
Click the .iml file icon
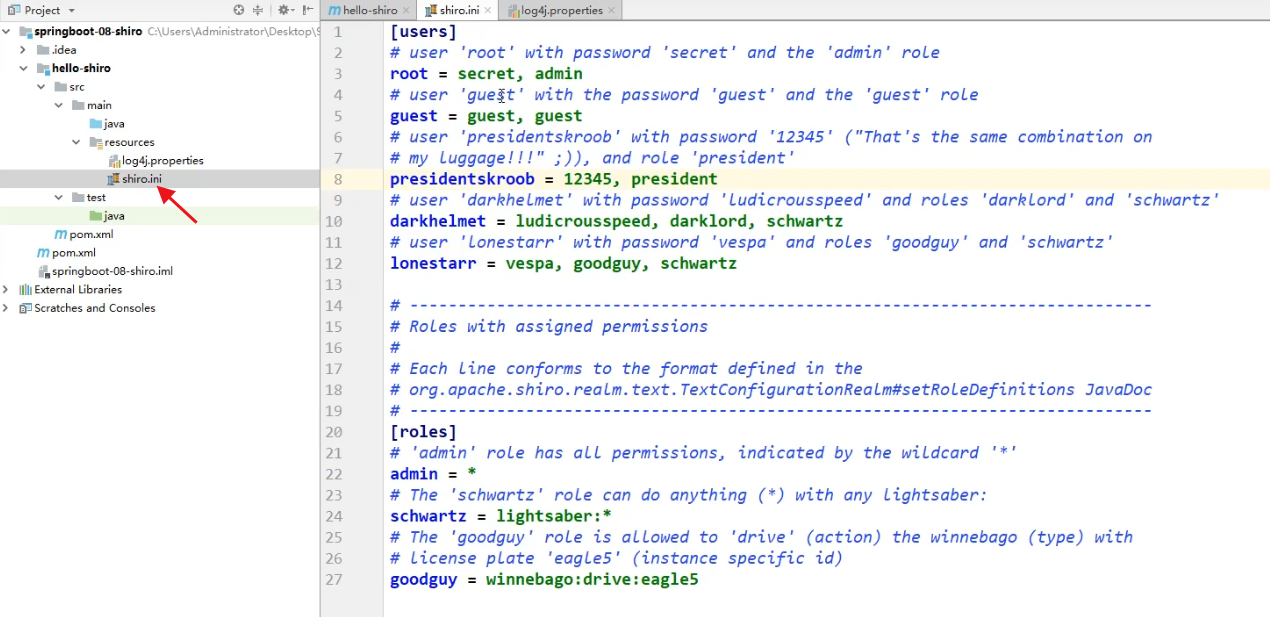click(43, 271)
